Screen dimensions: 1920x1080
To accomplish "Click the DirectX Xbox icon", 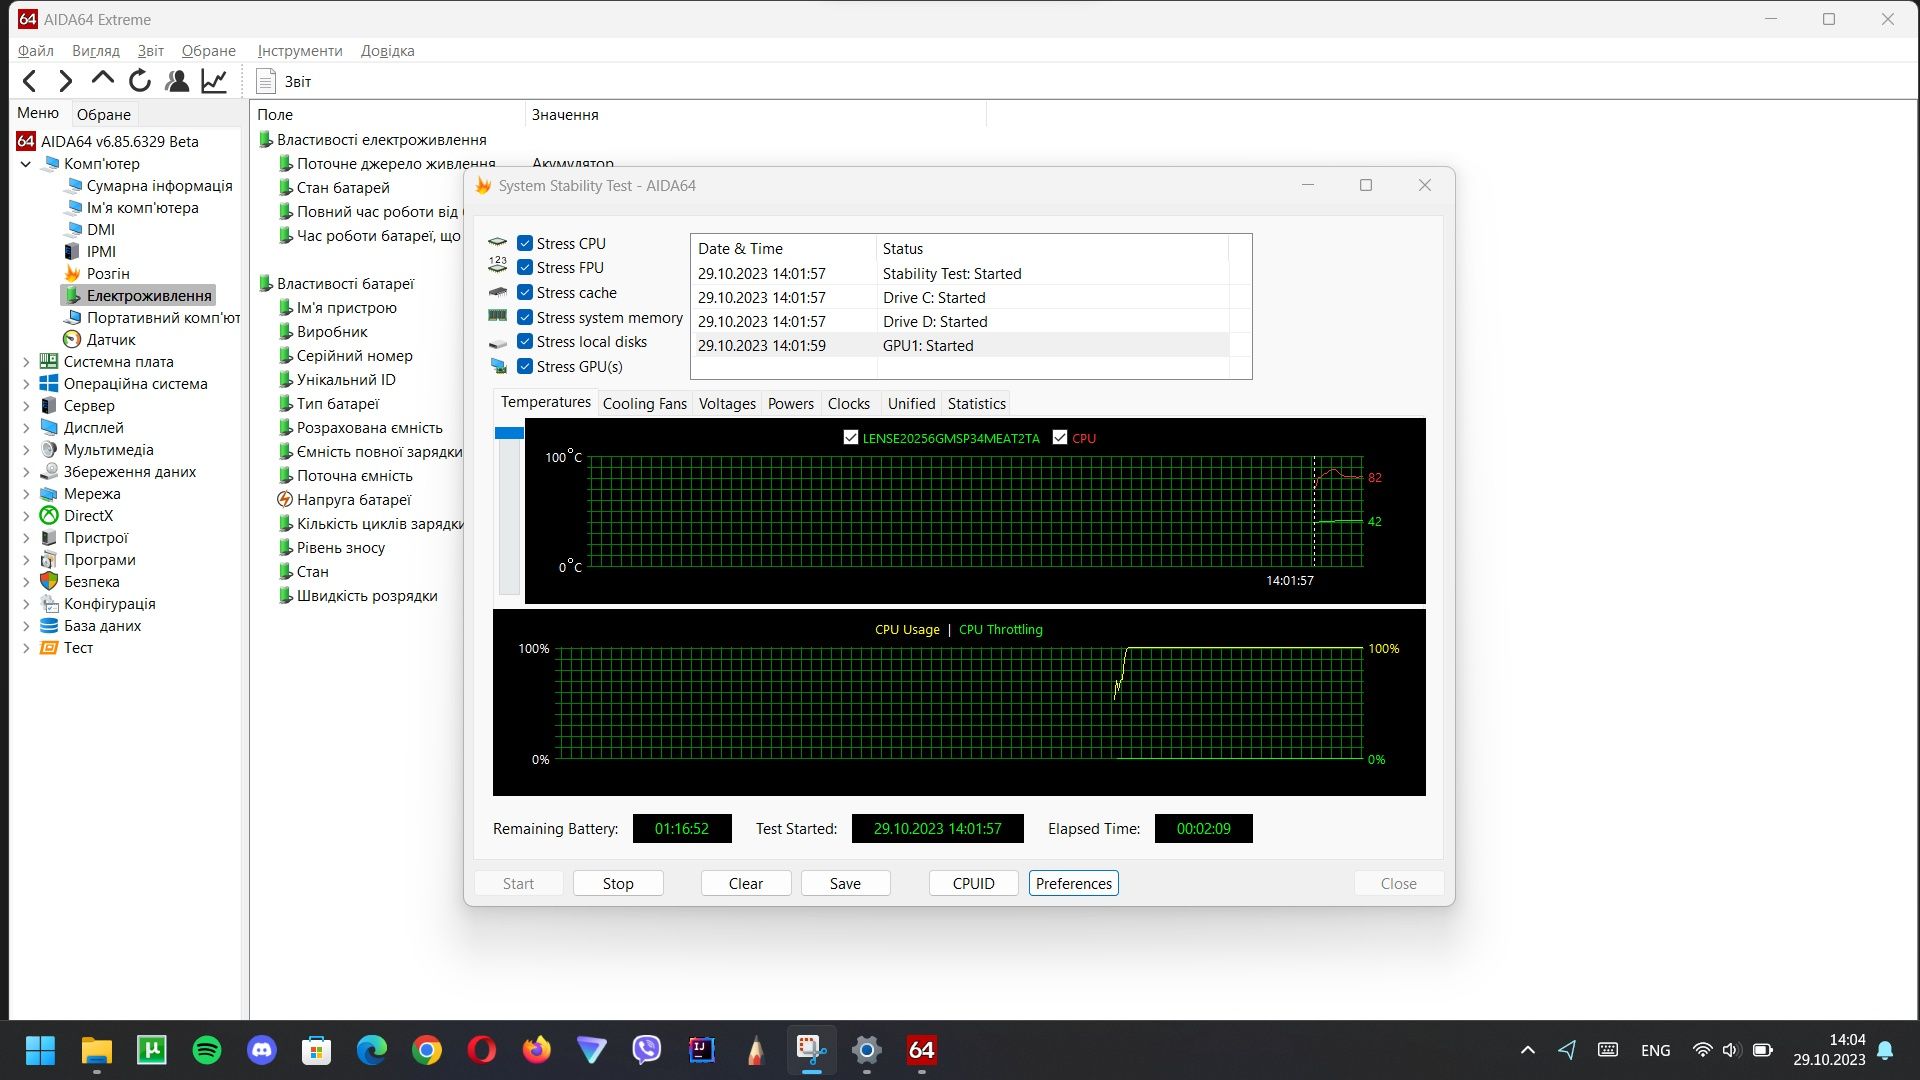I will [x=48, y=516].
